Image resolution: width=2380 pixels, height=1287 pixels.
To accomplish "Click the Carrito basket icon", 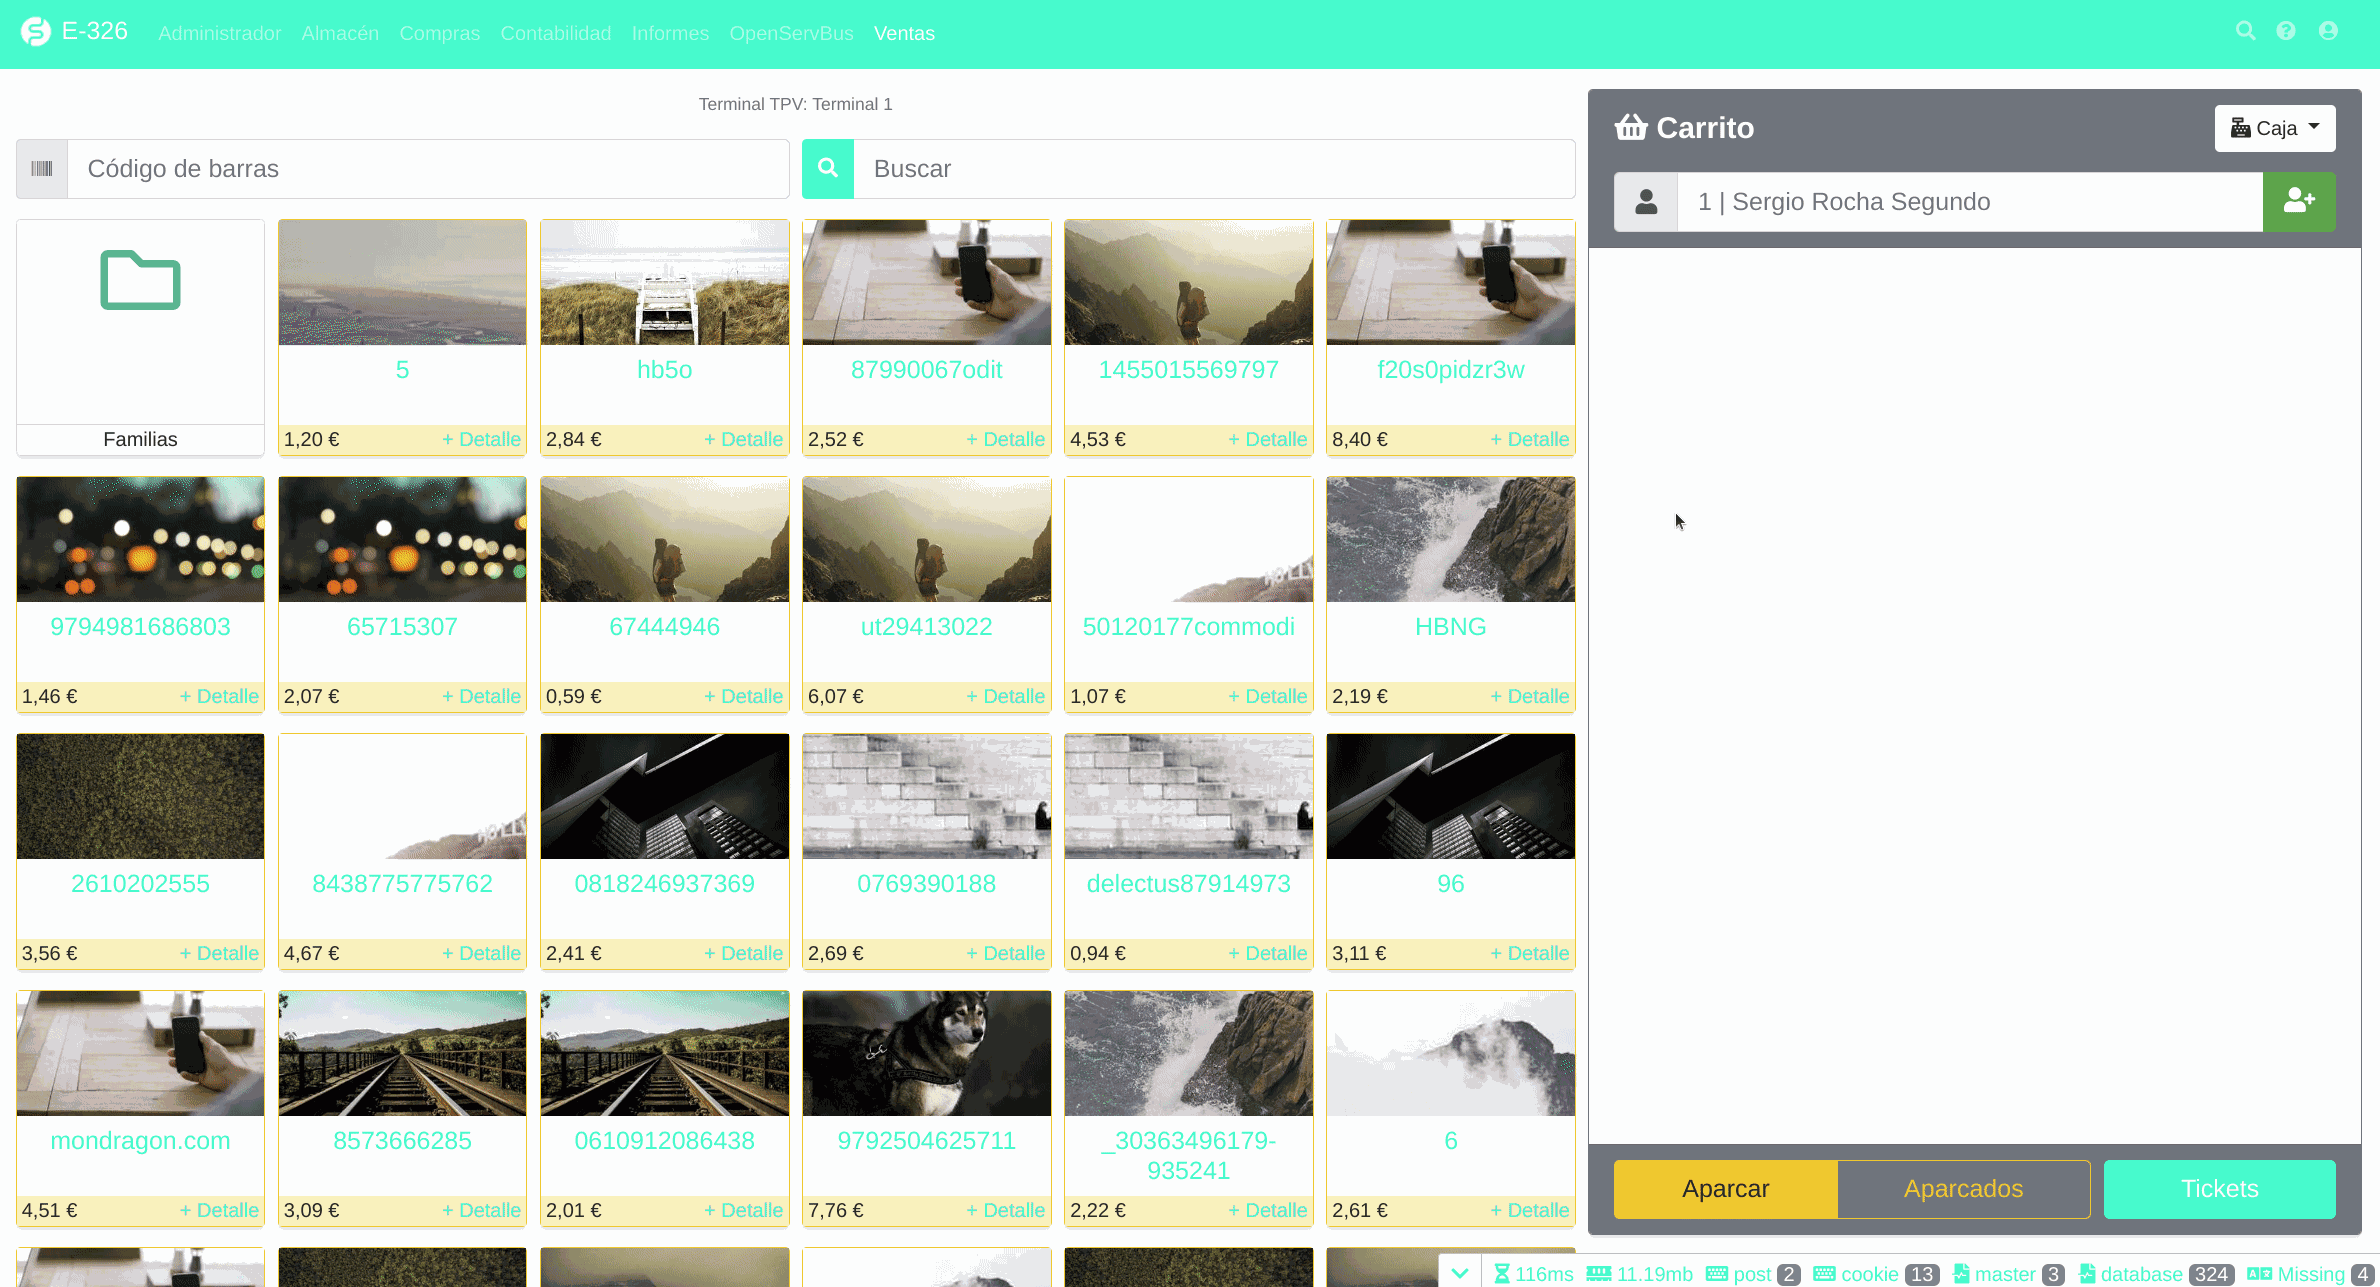I will (1631, 128).
